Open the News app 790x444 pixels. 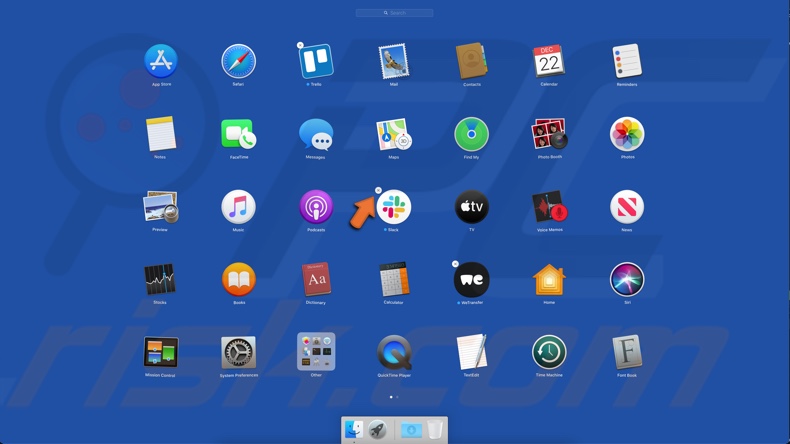627,207
